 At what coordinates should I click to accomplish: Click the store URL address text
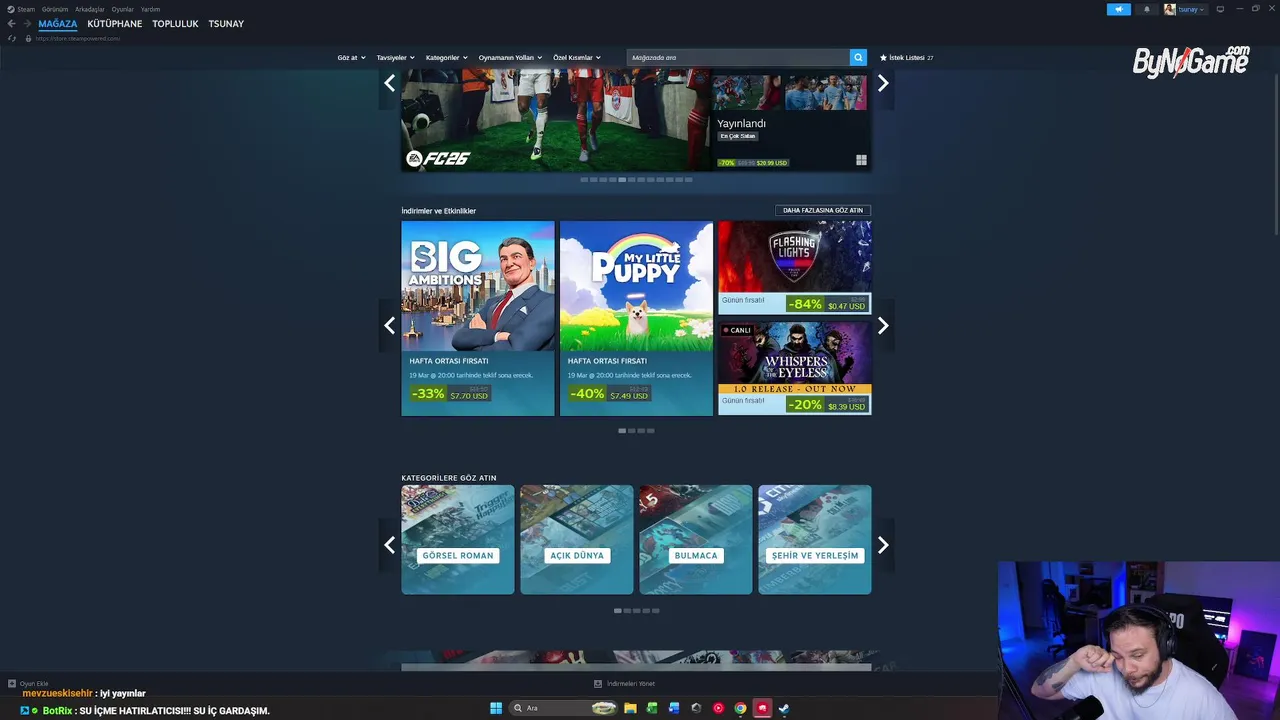click(x=77, y=38)
